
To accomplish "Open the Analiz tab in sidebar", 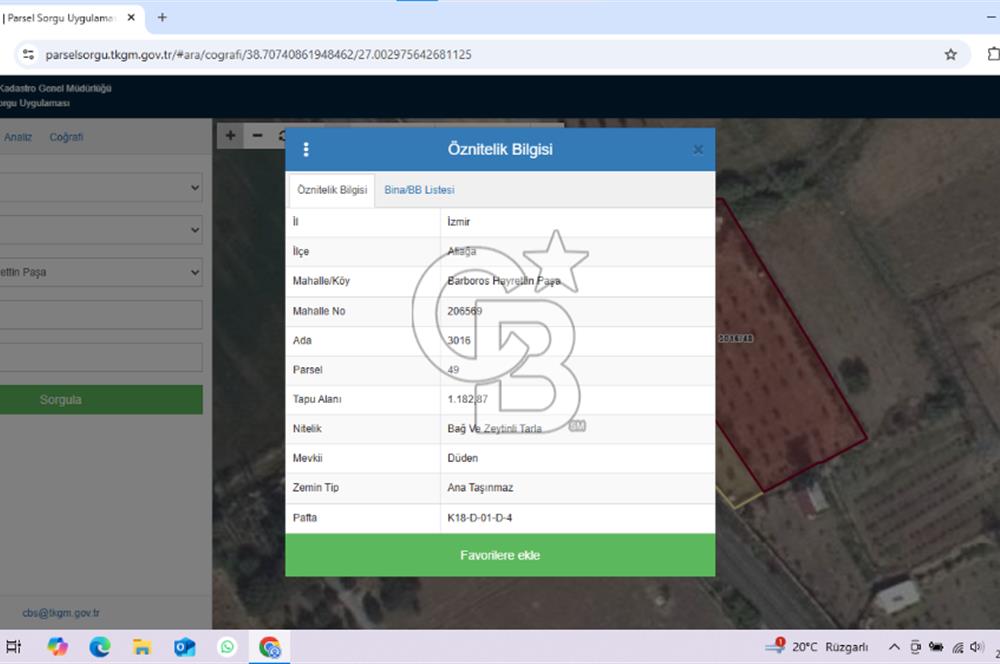I will coord(18,137).
